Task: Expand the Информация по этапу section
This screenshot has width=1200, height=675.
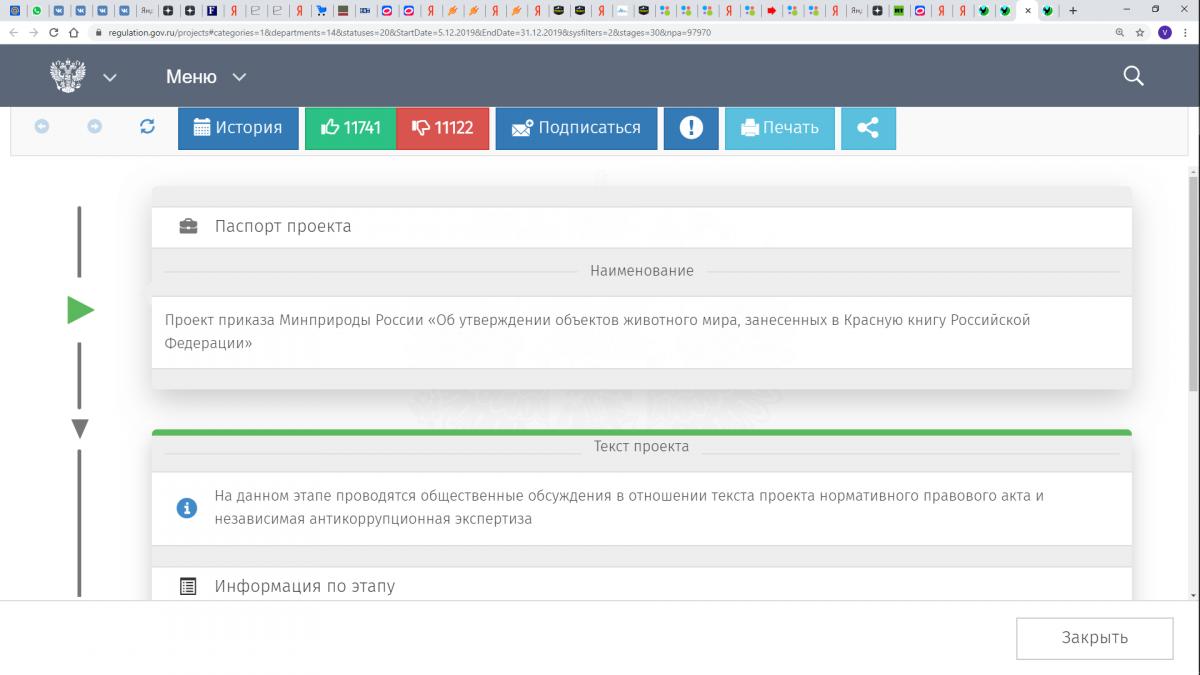Action: pyautogui.click(x=304, y=586)
